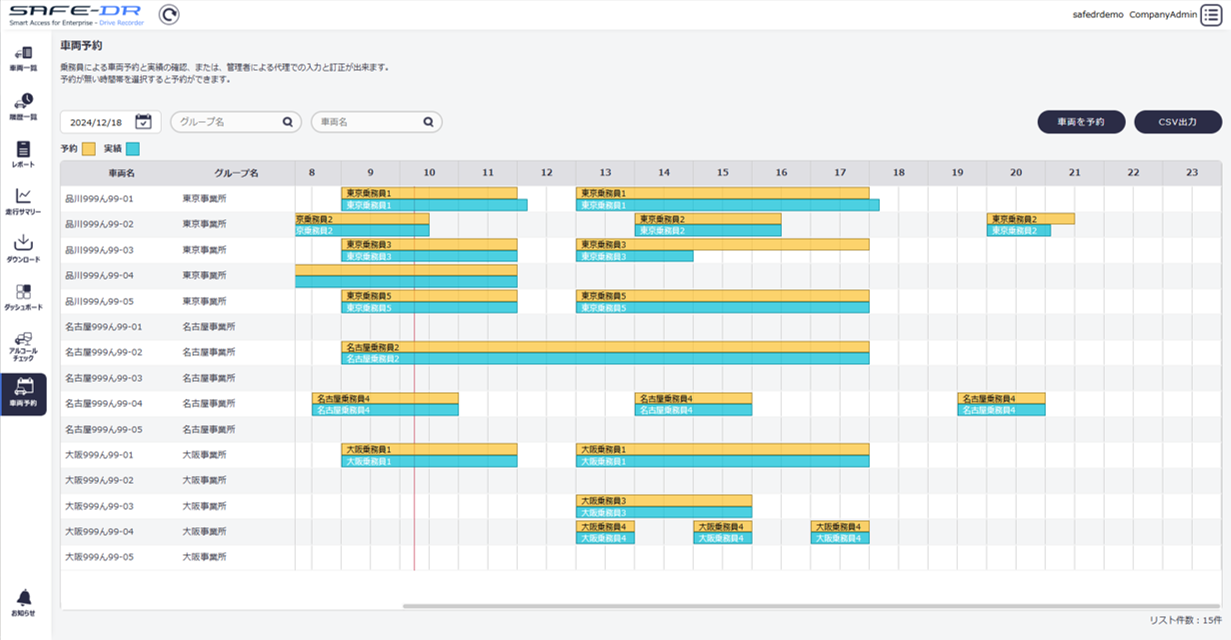Open the top-right list menu icon
This screenshot has height=640, width=1231.
(x=1212, y=15)
